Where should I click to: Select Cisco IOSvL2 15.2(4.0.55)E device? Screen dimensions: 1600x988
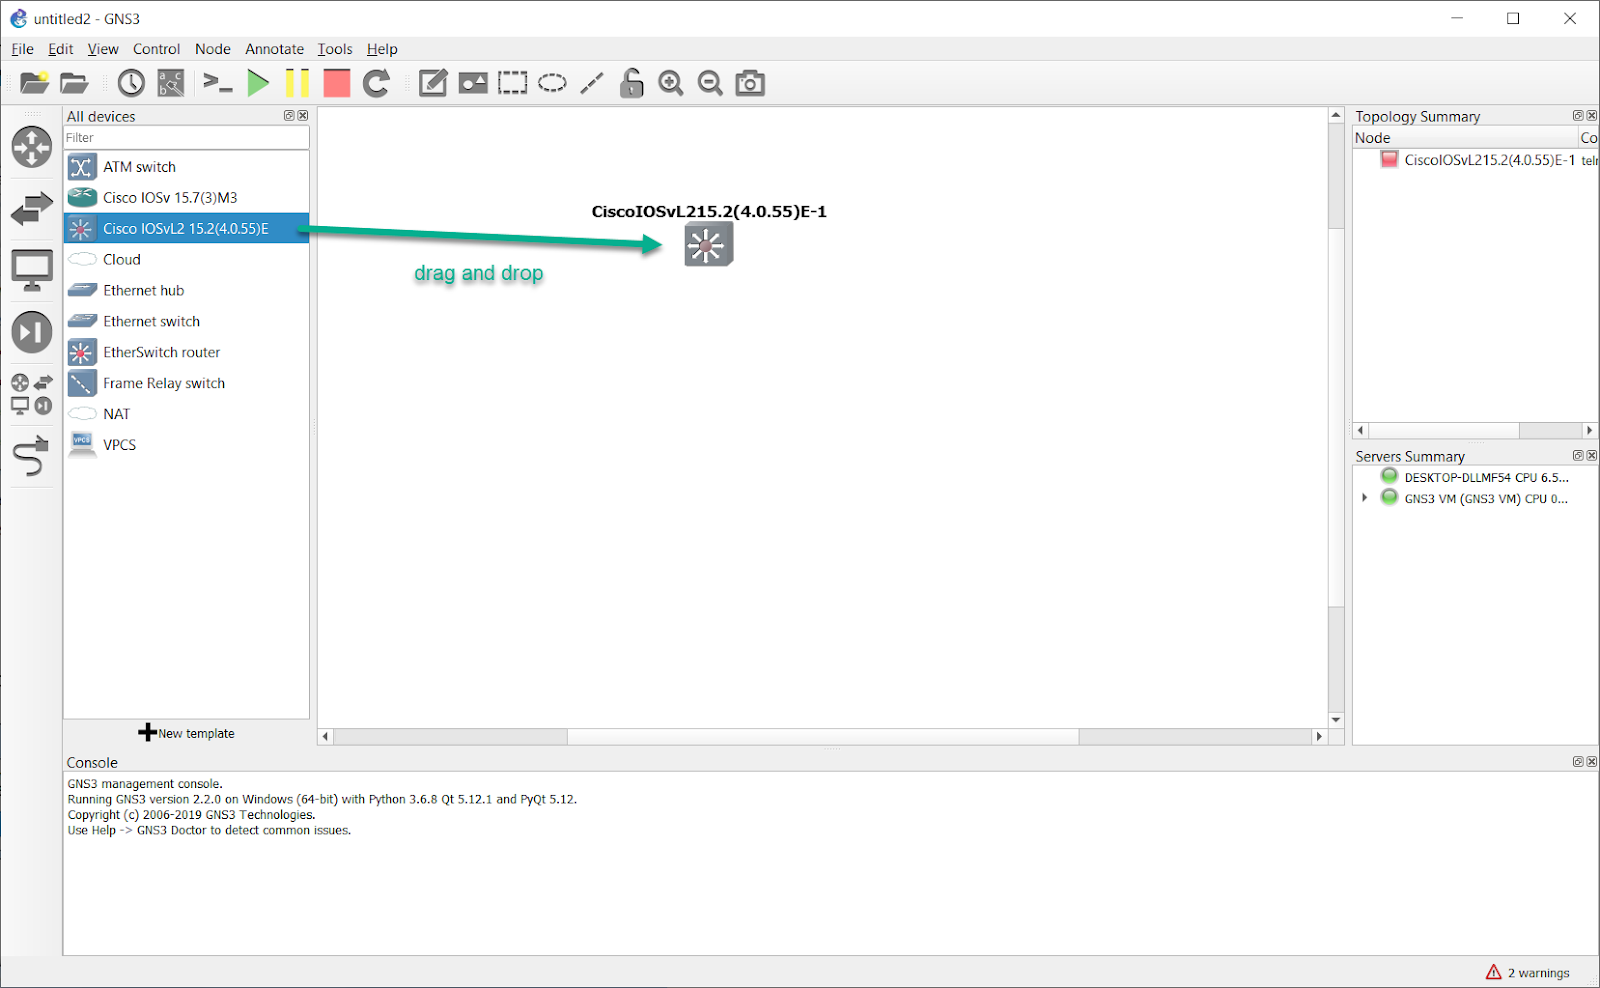[186, 228]
